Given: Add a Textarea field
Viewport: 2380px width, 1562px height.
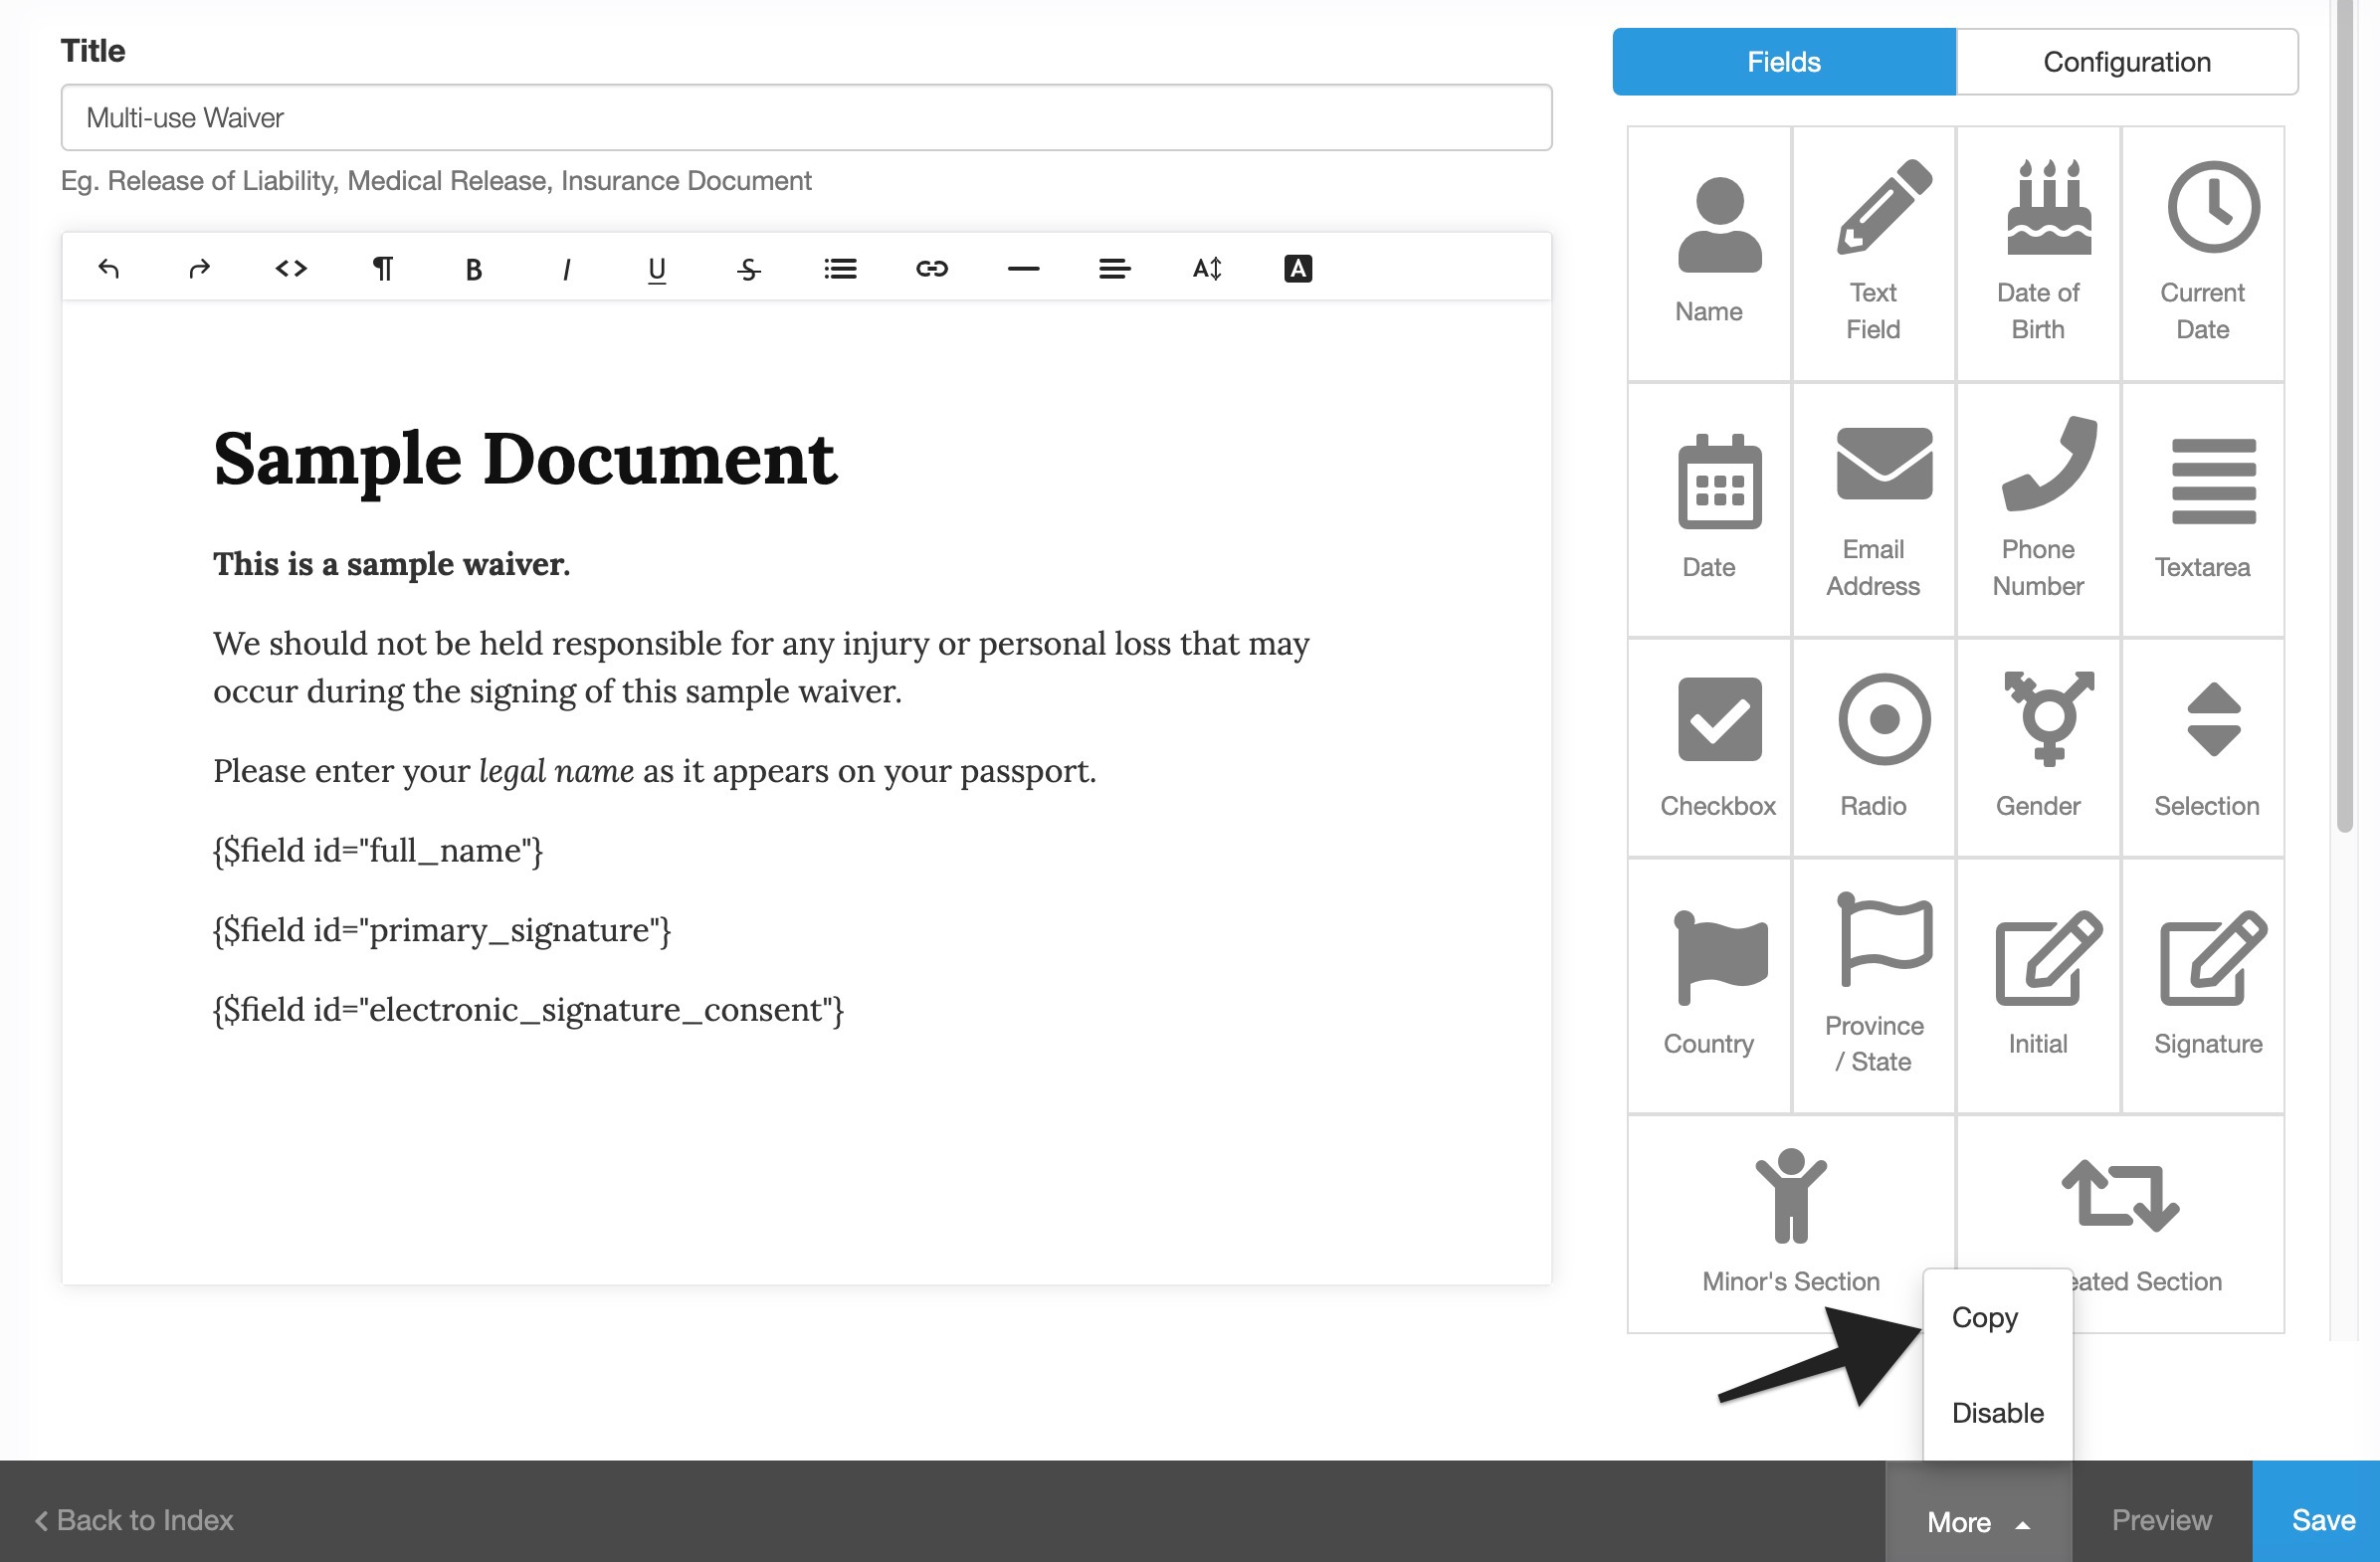Looking at the screenshot, I should 2203,510.
